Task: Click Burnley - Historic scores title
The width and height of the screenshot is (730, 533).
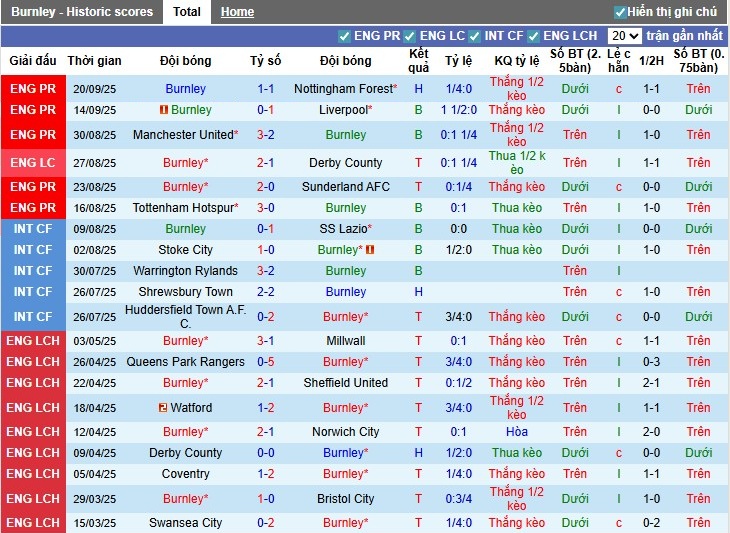Action: coord(82,12)
